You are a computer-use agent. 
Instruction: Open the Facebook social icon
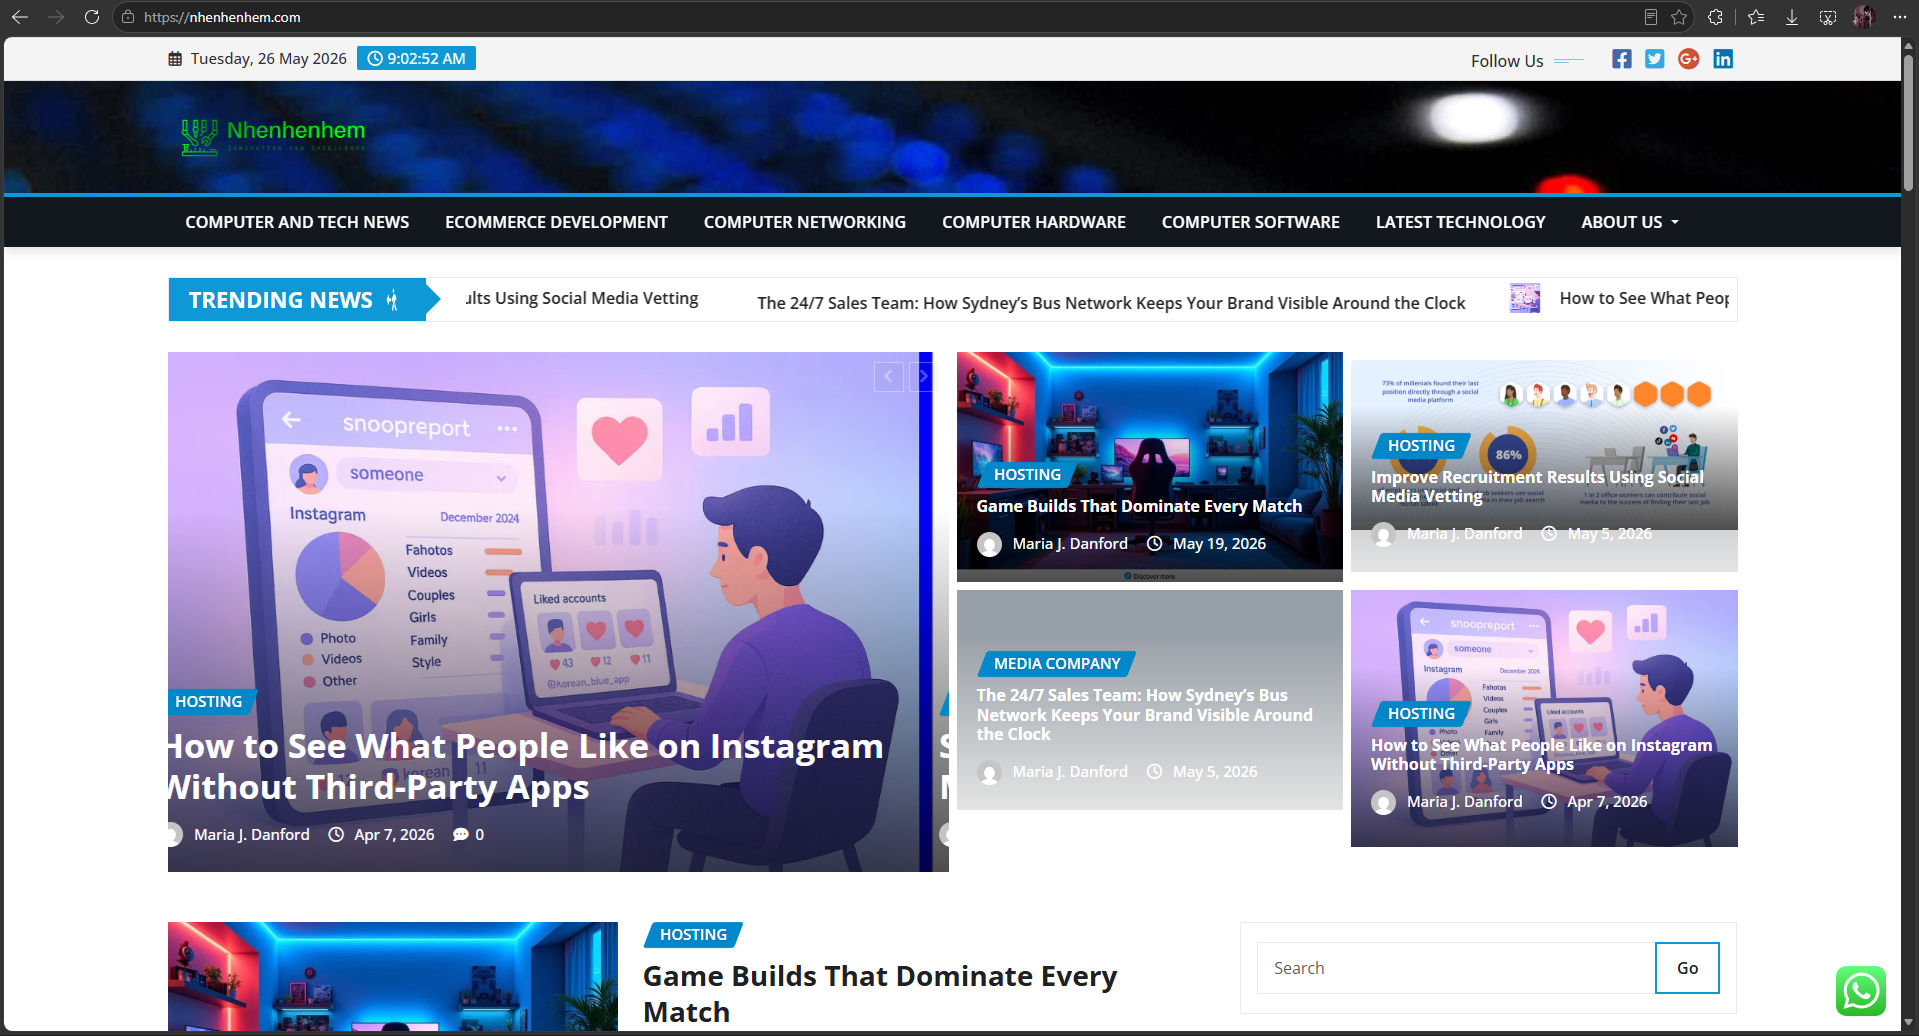point(1621,59)
